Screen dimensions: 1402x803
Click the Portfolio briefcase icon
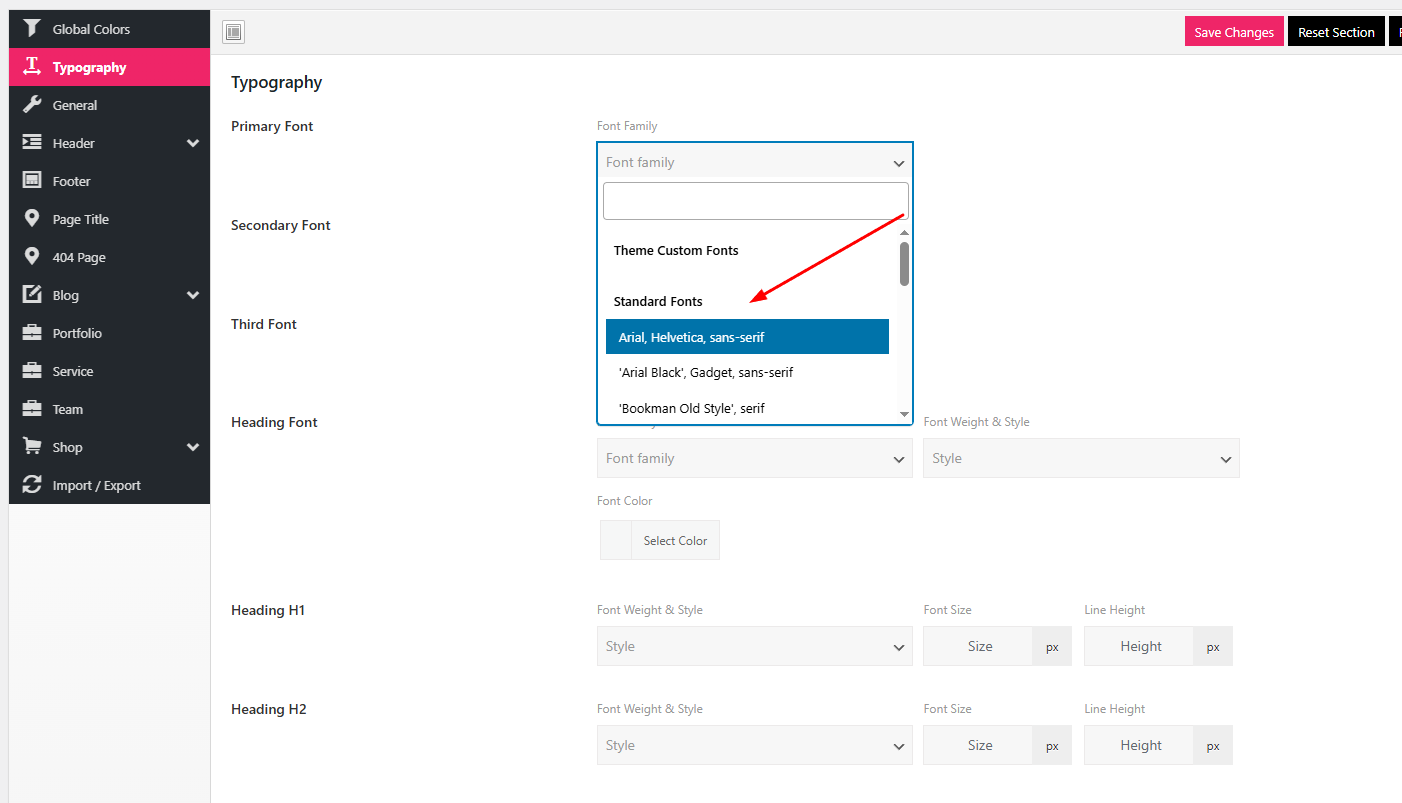pyautogui.click(x=32, y=333)
